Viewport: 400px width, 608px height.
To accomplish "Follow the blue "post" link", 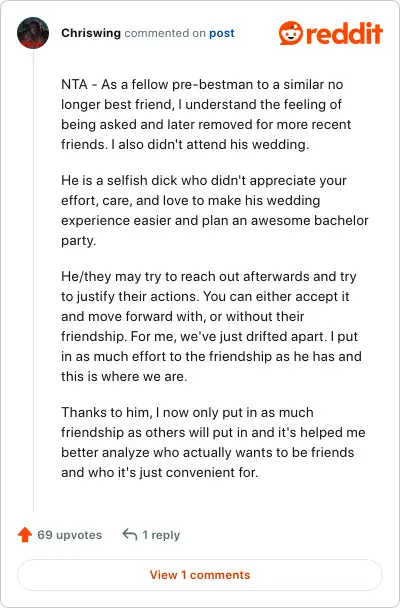I will [x=222, y=33].
